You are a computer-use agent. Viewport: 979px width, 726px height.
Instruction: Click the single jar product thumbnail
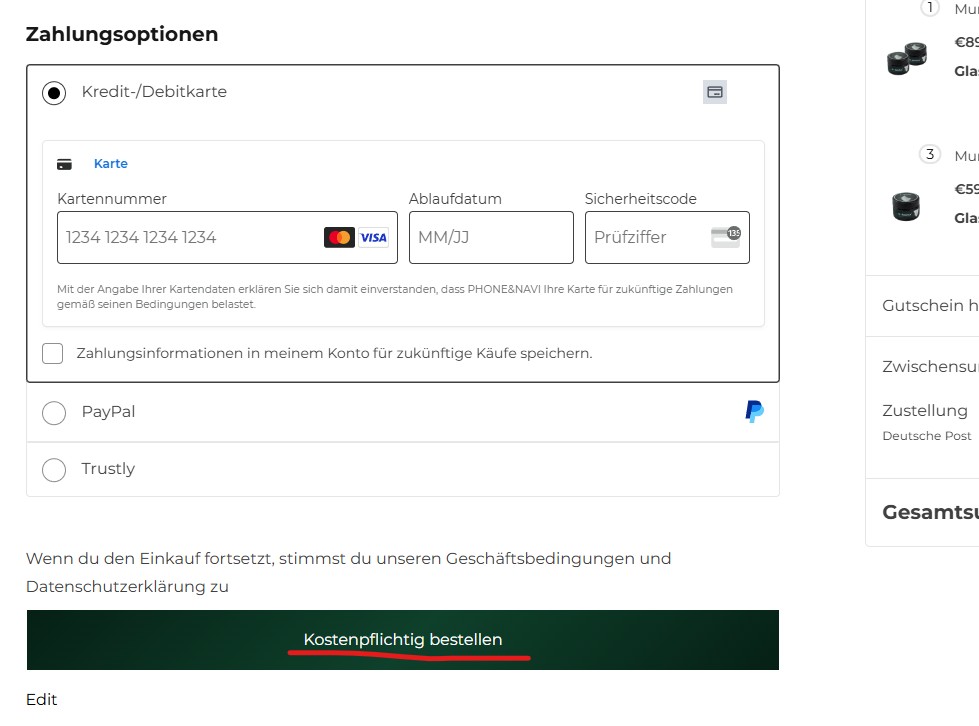pyautogui.click(x=906, y=206)
